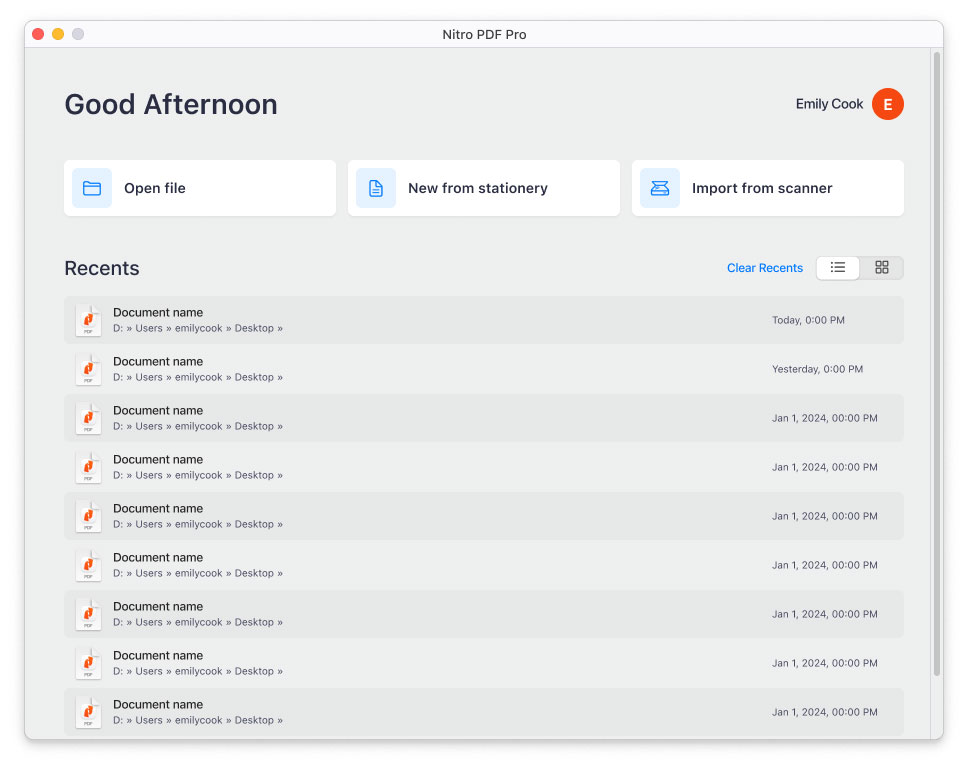Click the vertical scrollbar on the right edge
This screenshot has height=768, width=968.
[937, 360]
